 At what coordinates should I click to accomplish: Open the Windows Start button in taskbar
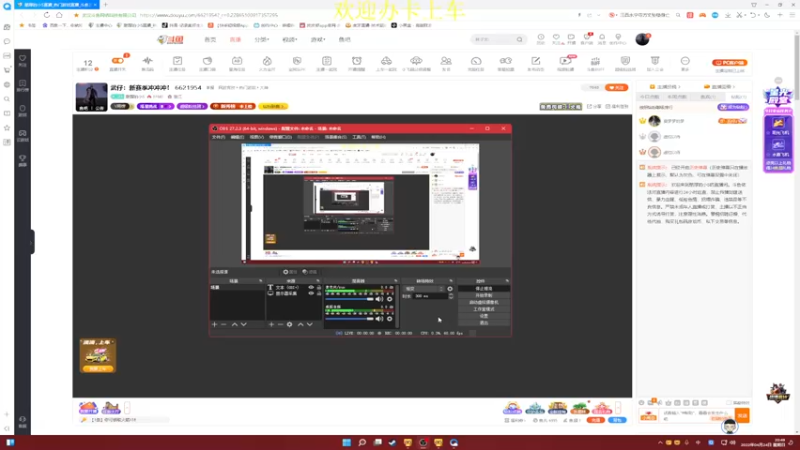[x=347, y=442]
